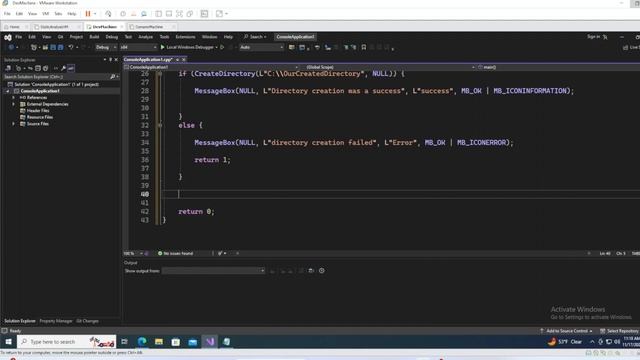640x360 pixels.
Task: Click the Save All icon in toolbar
Action: [x=60, y=47]
